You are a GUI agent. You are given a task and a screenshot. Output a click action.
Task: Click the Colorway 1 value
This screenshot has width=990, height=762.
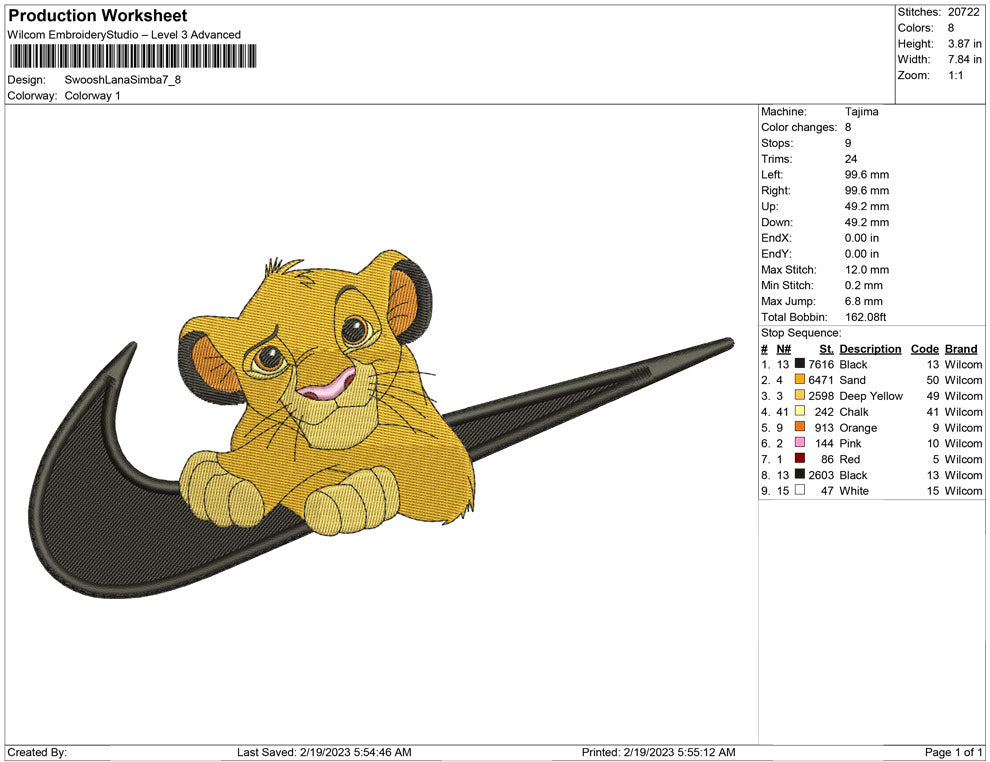point(93,95)
